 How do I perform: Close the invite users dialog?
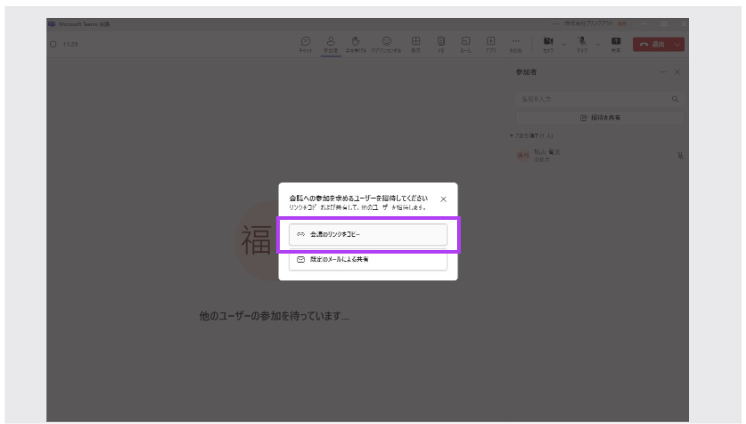(x=443, y=199)
